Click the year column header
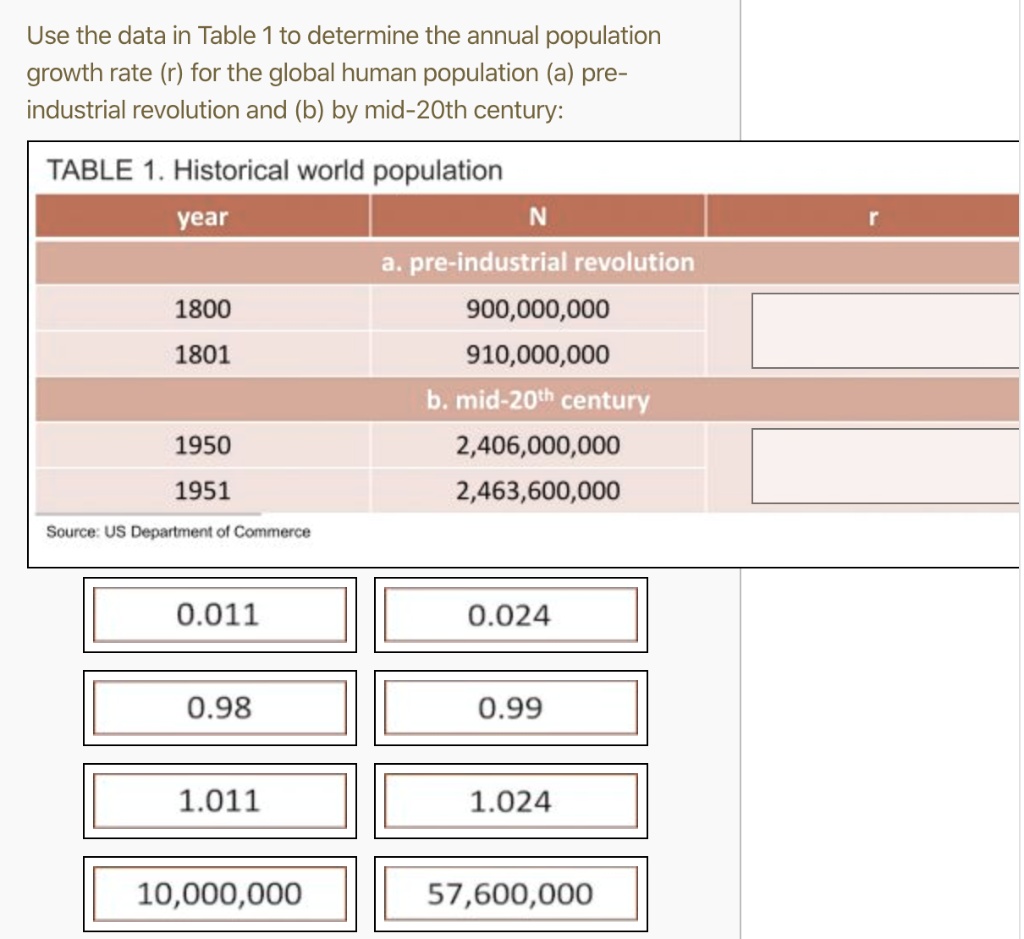This screenshot has height=939, width=1024. (x=203, y=217)
